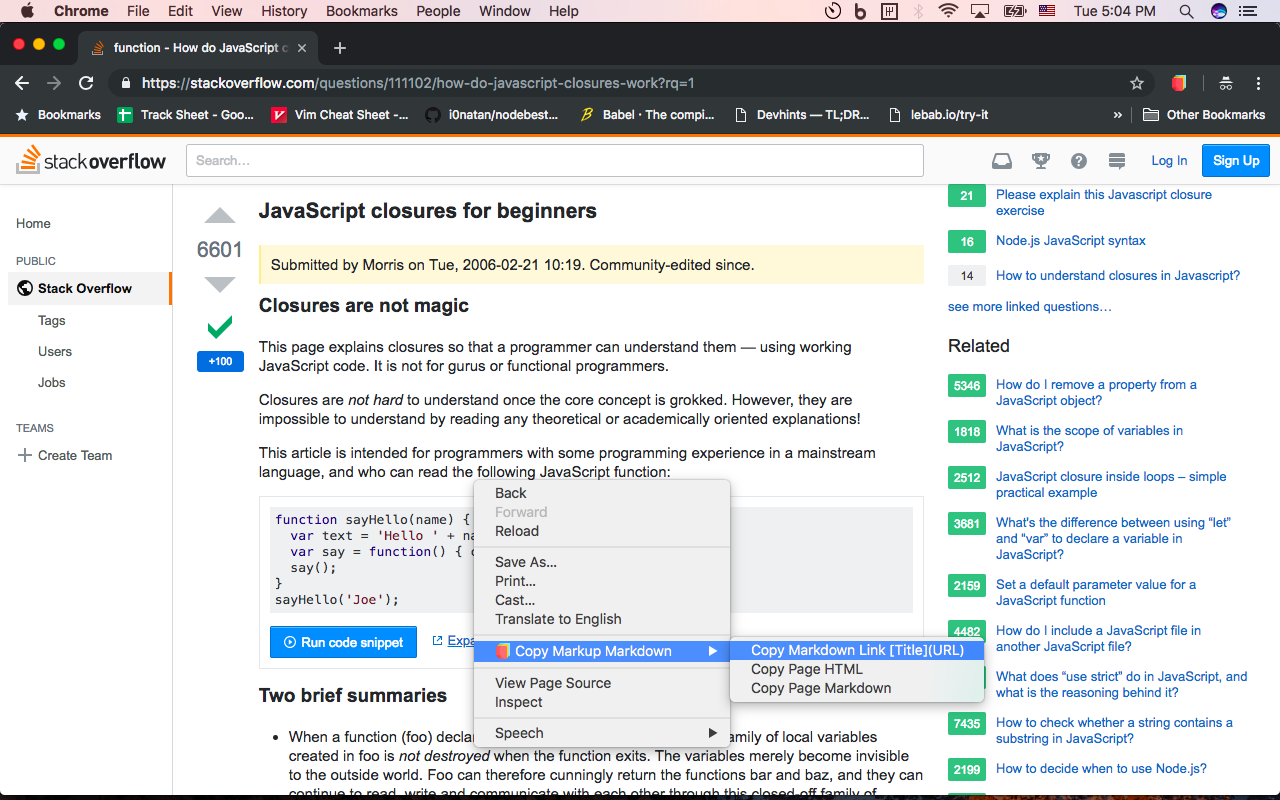Open the History menu in the menu bar
The image size is (1280, 800).
[284, 11]
